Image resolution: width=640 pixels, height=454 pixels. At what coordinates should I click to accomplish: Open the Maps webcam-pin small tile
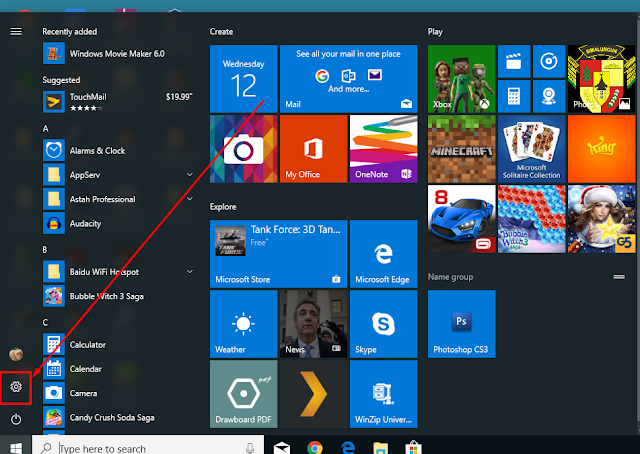click(549, 96)
